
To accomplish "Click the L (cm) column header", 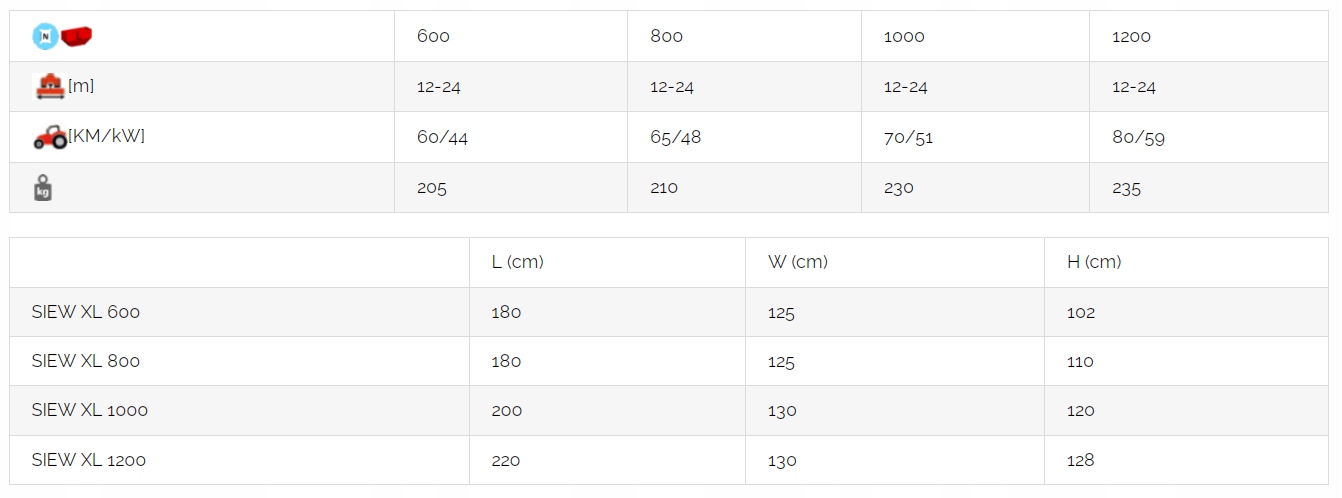I will pos(517,262).
